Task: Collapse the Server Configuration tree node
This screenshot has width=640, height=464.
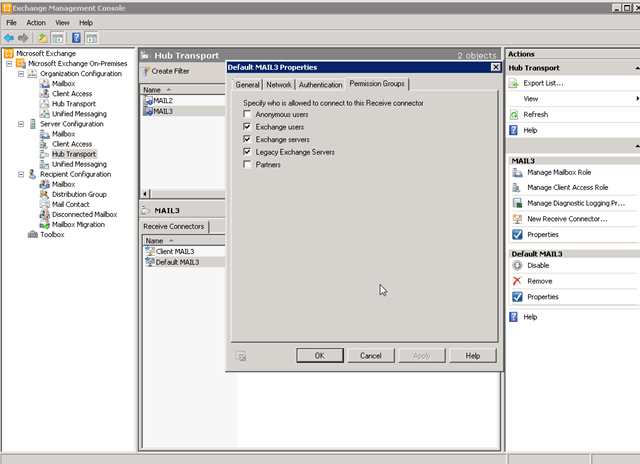Action: [x=21, y=124]
